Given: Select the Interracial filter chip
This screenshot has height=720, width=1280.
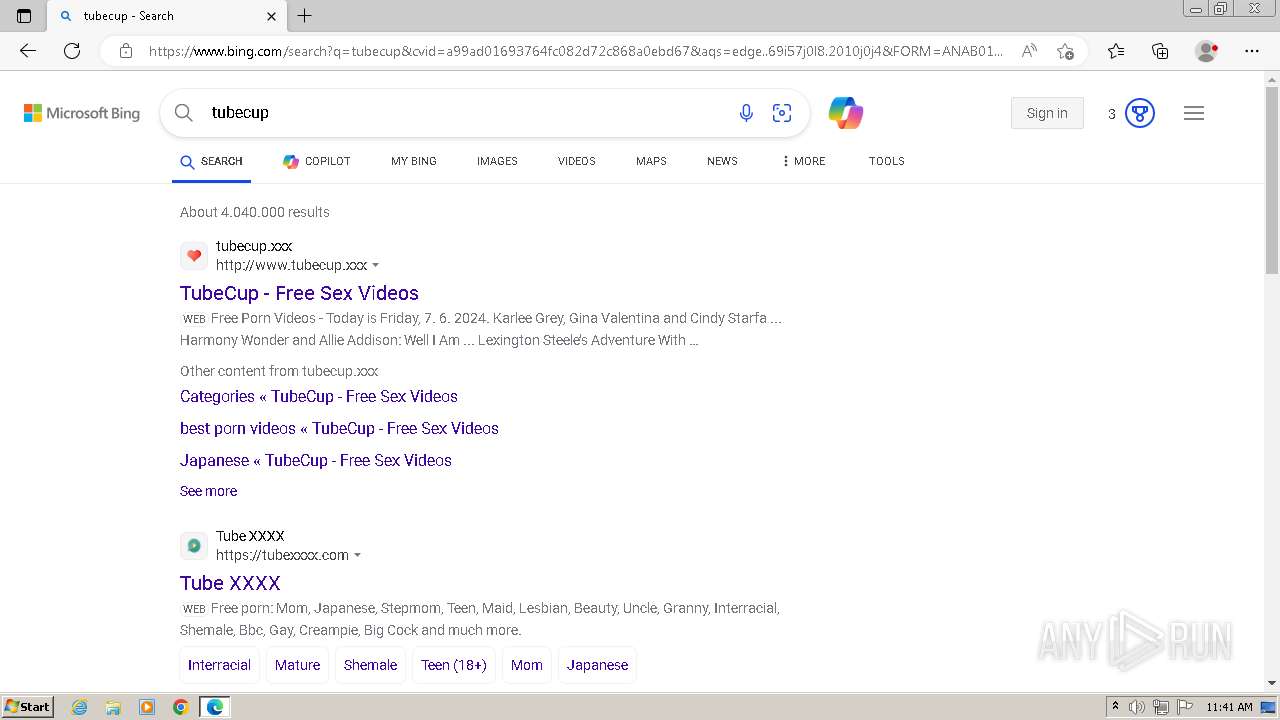Looking at the screenshot, I should click(x=219, y=665).
